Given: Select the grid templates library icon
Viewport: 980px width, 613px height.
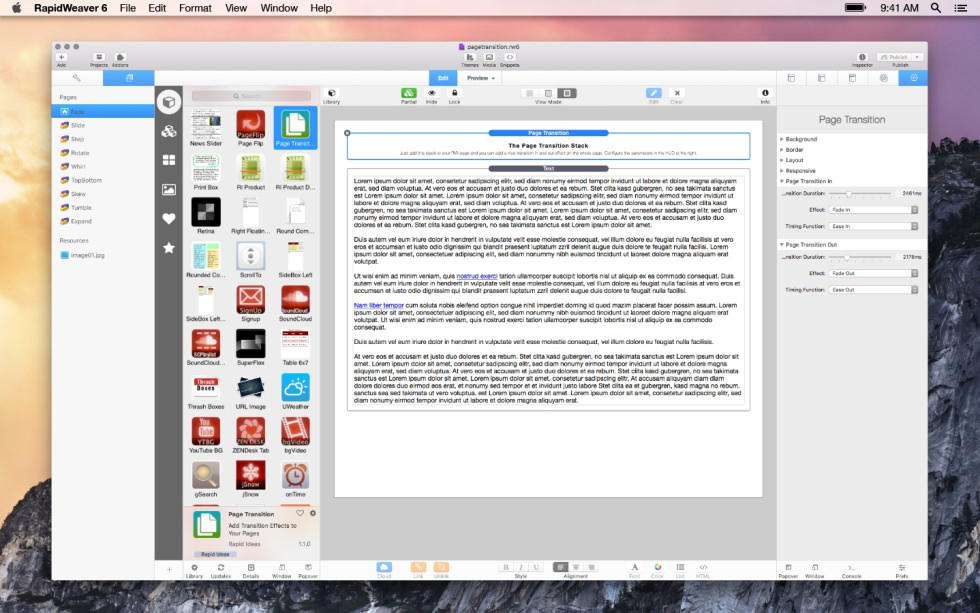Looking at the screenshot, I should click(169, 160).
